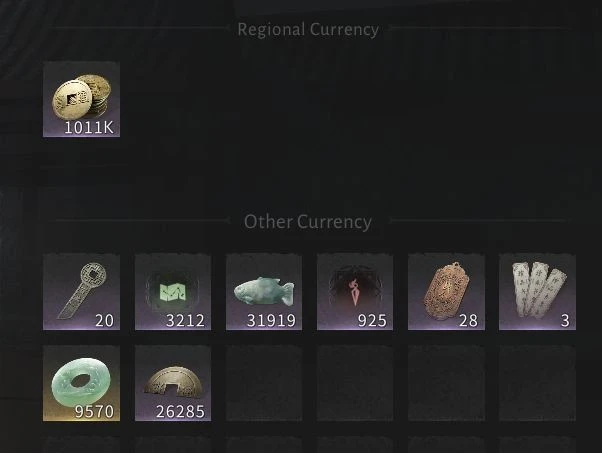Select the bronze engraved pendant currency
This screenshot has height=453, width=602.
click(x=446, y=292)
